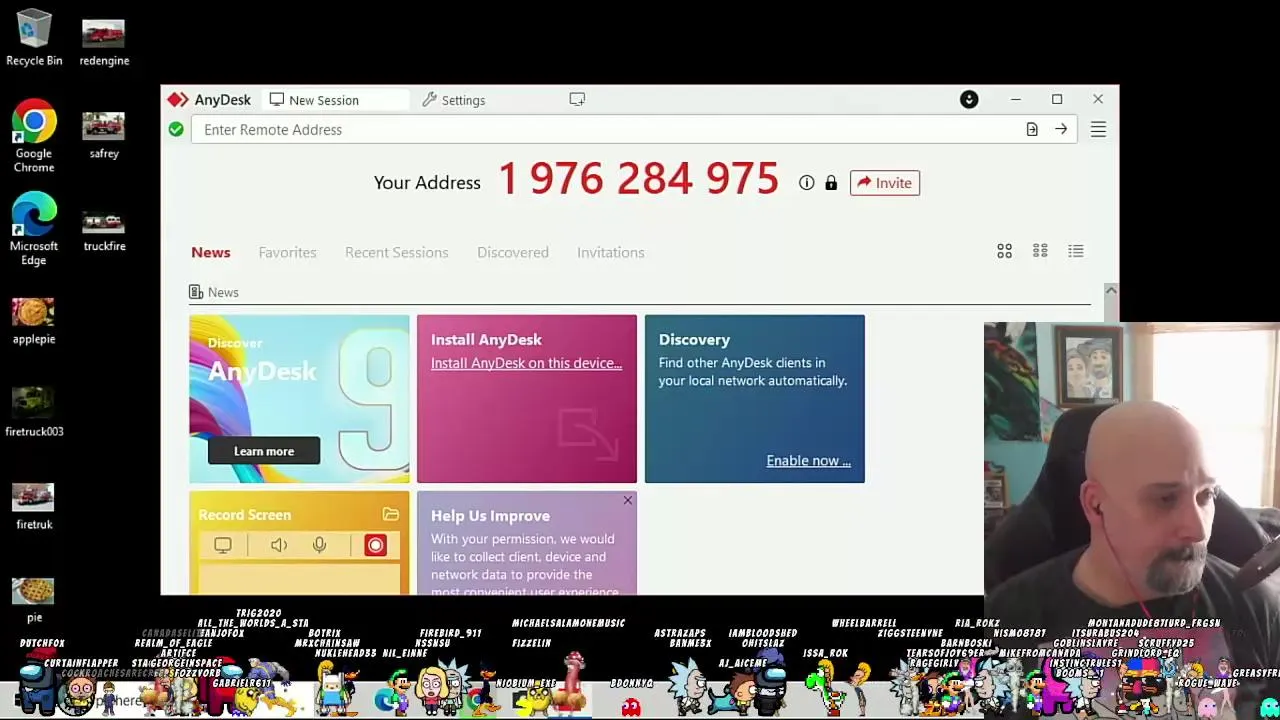The height and width of the screenshot is (720, 1280).
Task: Click the padlock icon beside the address
Action: pyautogui.click(x=831, y=183)
